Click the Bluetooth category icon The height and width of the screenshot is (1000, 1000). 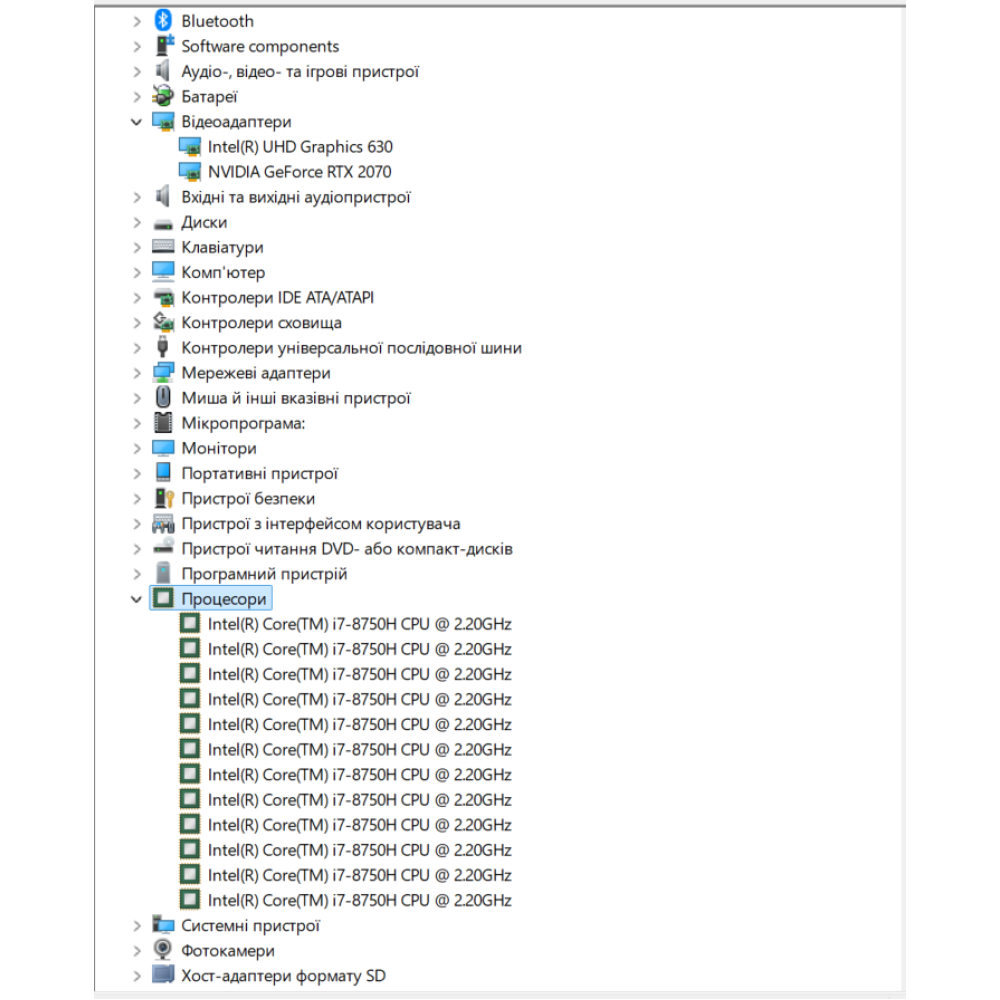coord(163,21)
